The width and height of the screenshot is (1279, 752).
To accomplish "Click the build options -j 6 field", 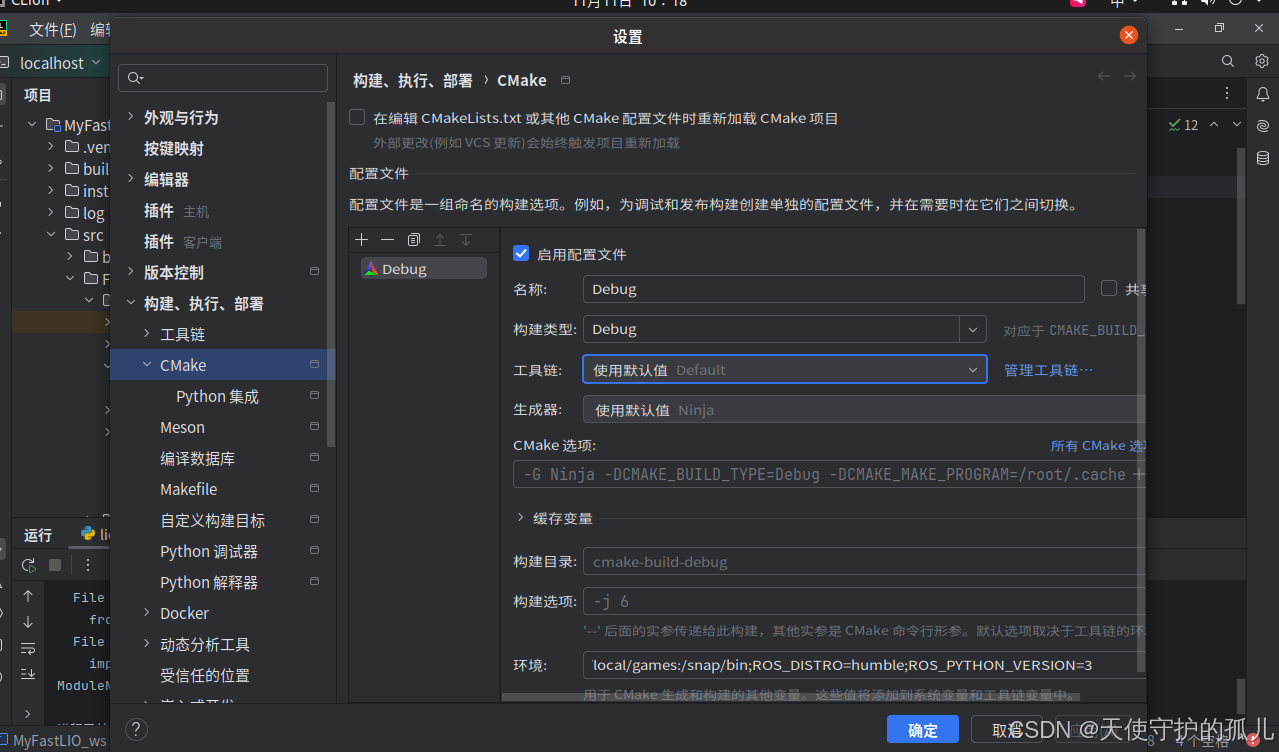I will coord(865,601).
